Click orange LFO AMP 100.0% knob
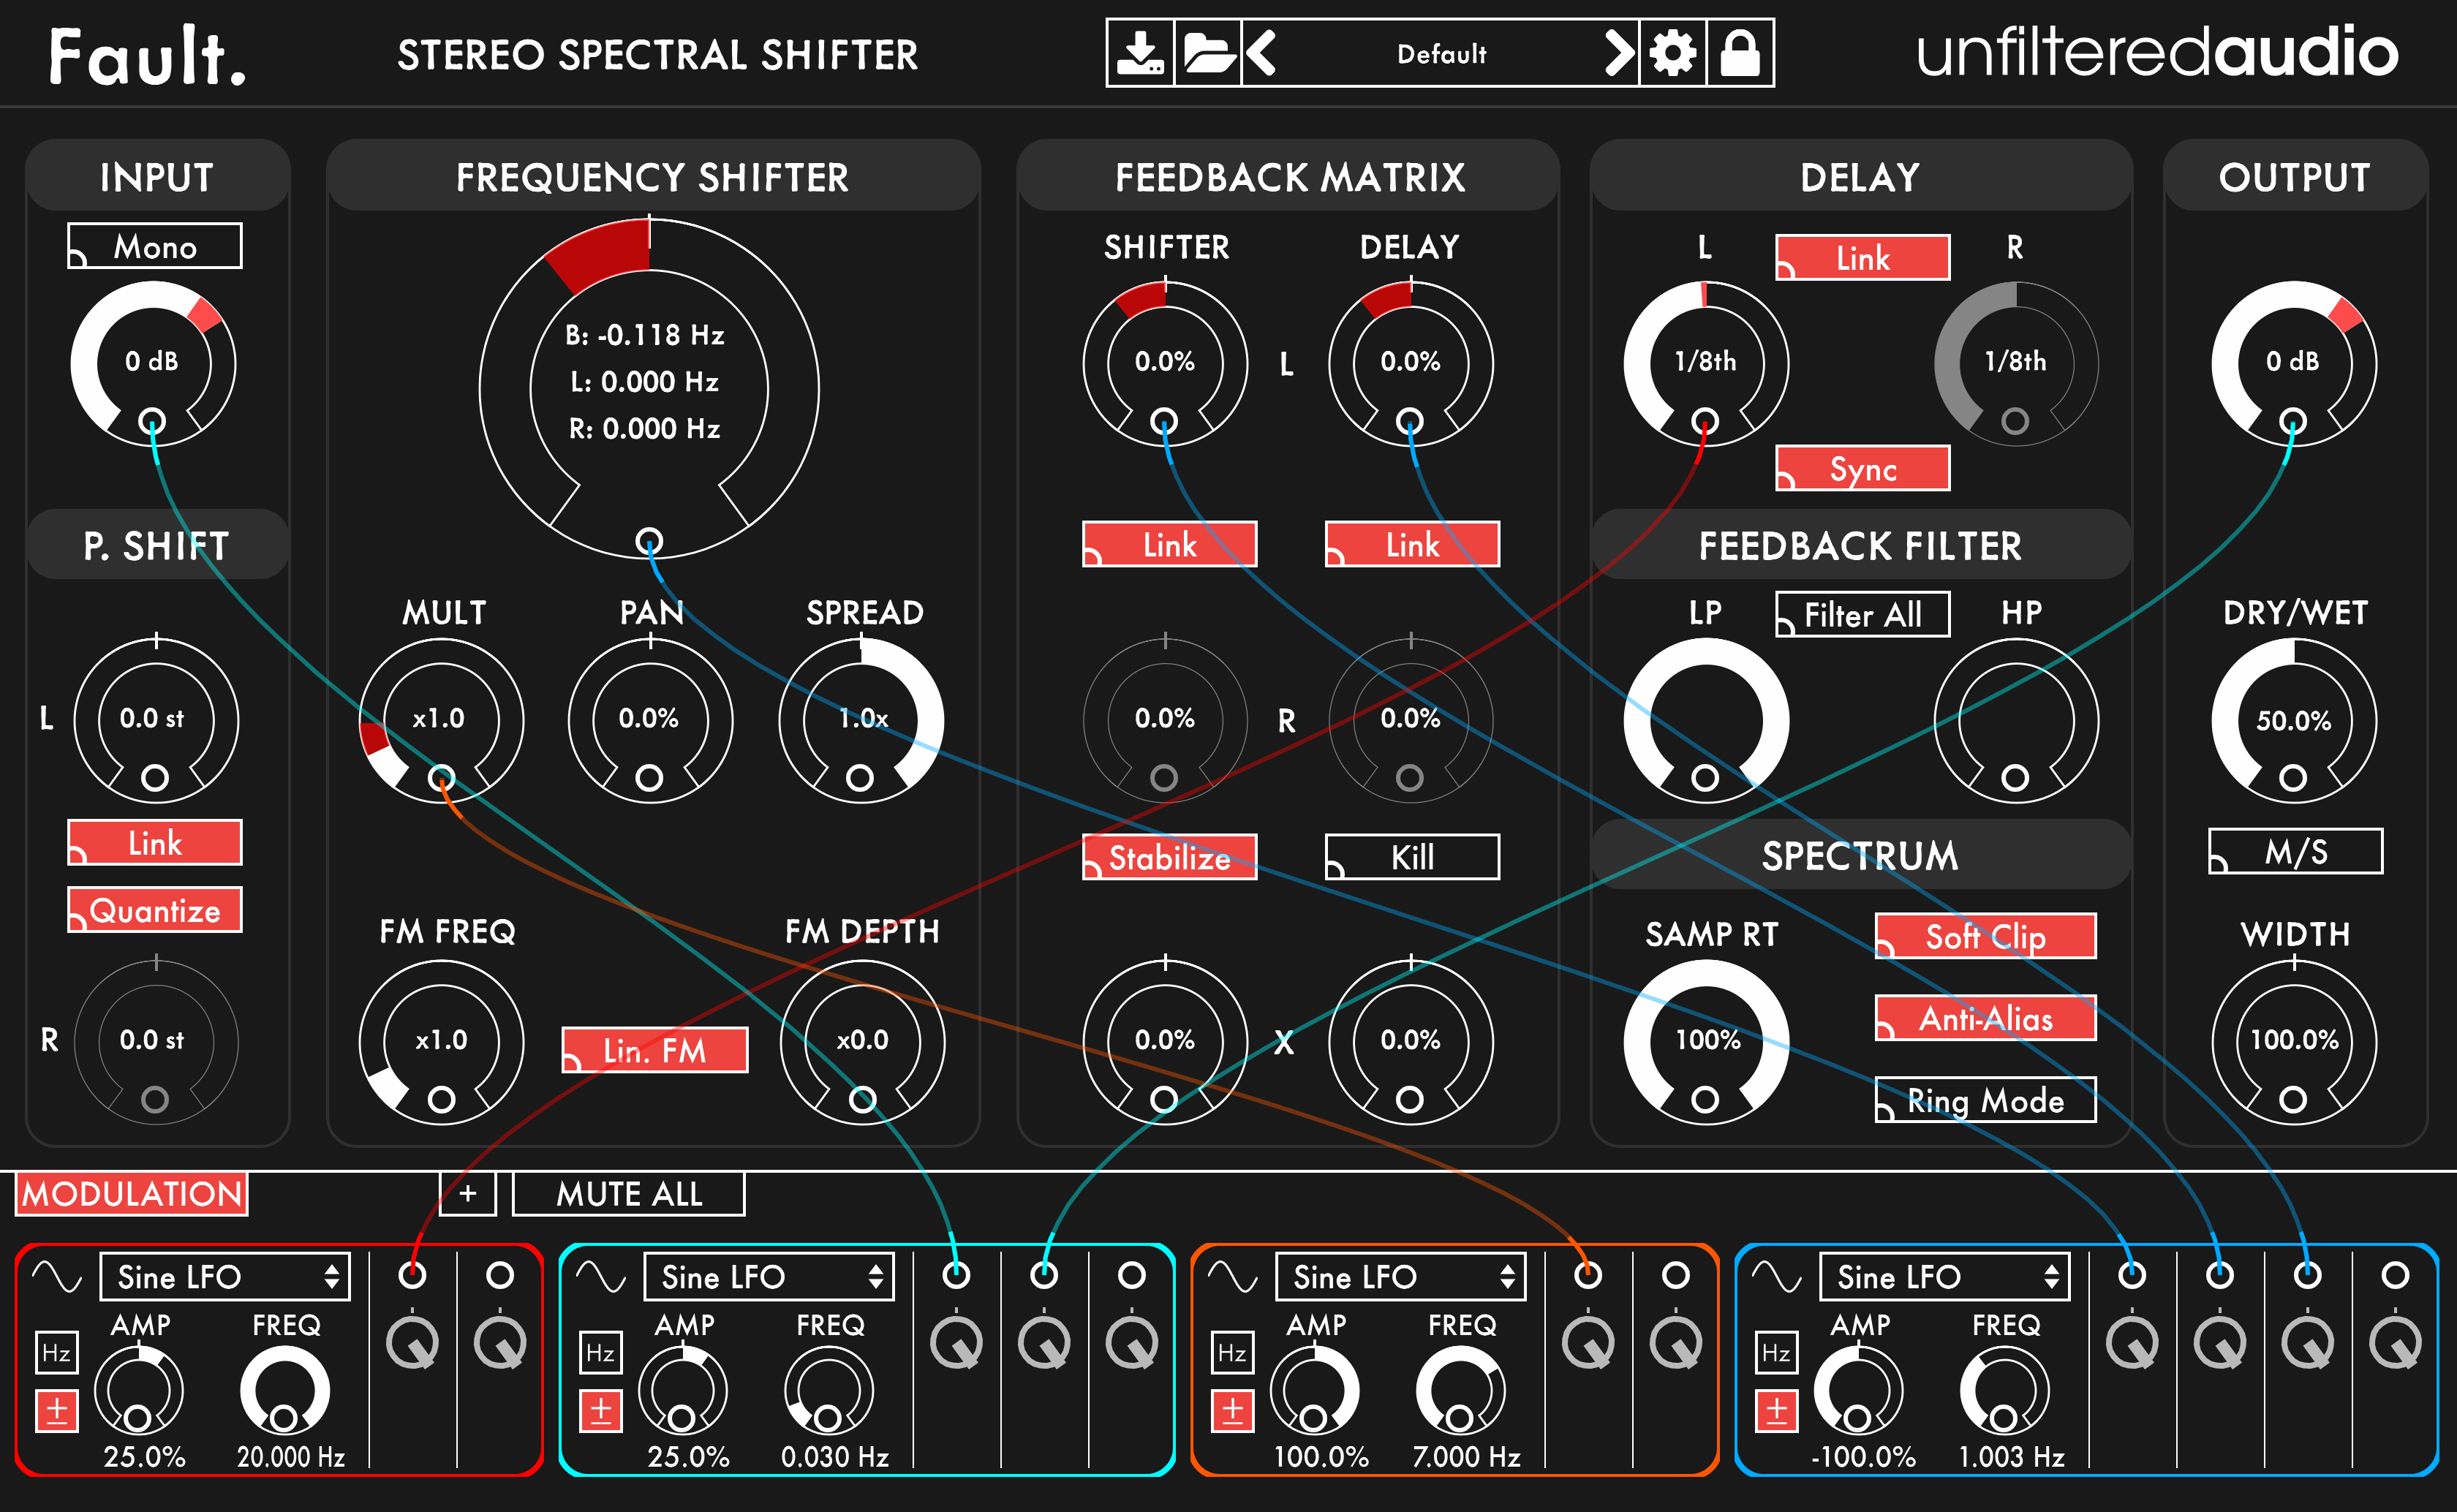The image size is (2457, 1512). click(x=1314, y=1390)
